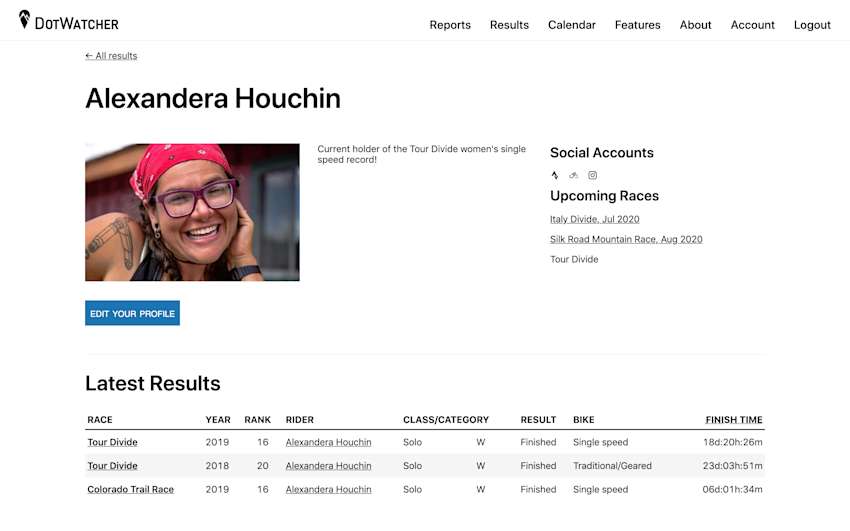Click Alexandera Houchin rider link in 2018 row
Viewport: 850px width, 531px height.
[x=329, y=465]
